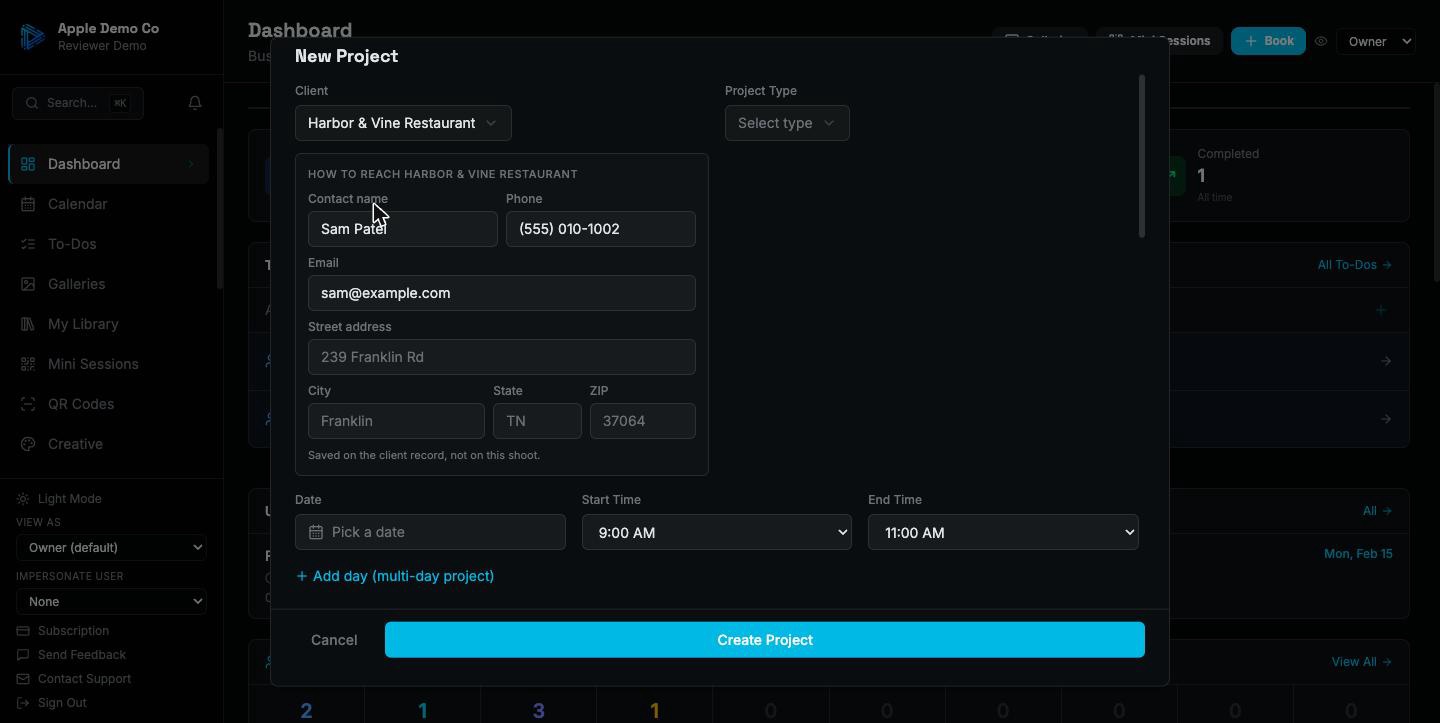Click the Subscription card icon
This screenshot has width=1440, height=723.
point(23,631)
